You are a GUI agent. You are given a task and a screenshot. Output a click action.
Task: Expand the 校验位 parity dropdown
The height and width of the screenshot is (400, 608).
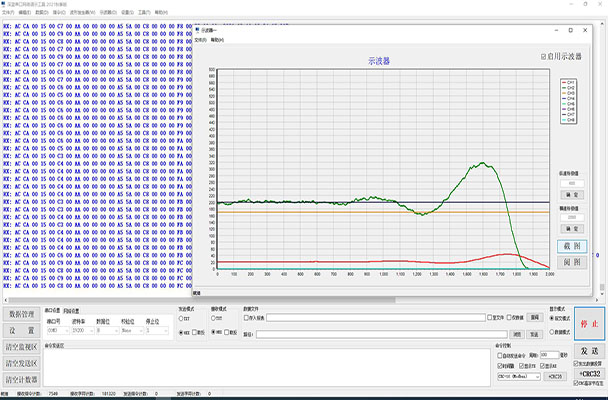pos(128,330)
